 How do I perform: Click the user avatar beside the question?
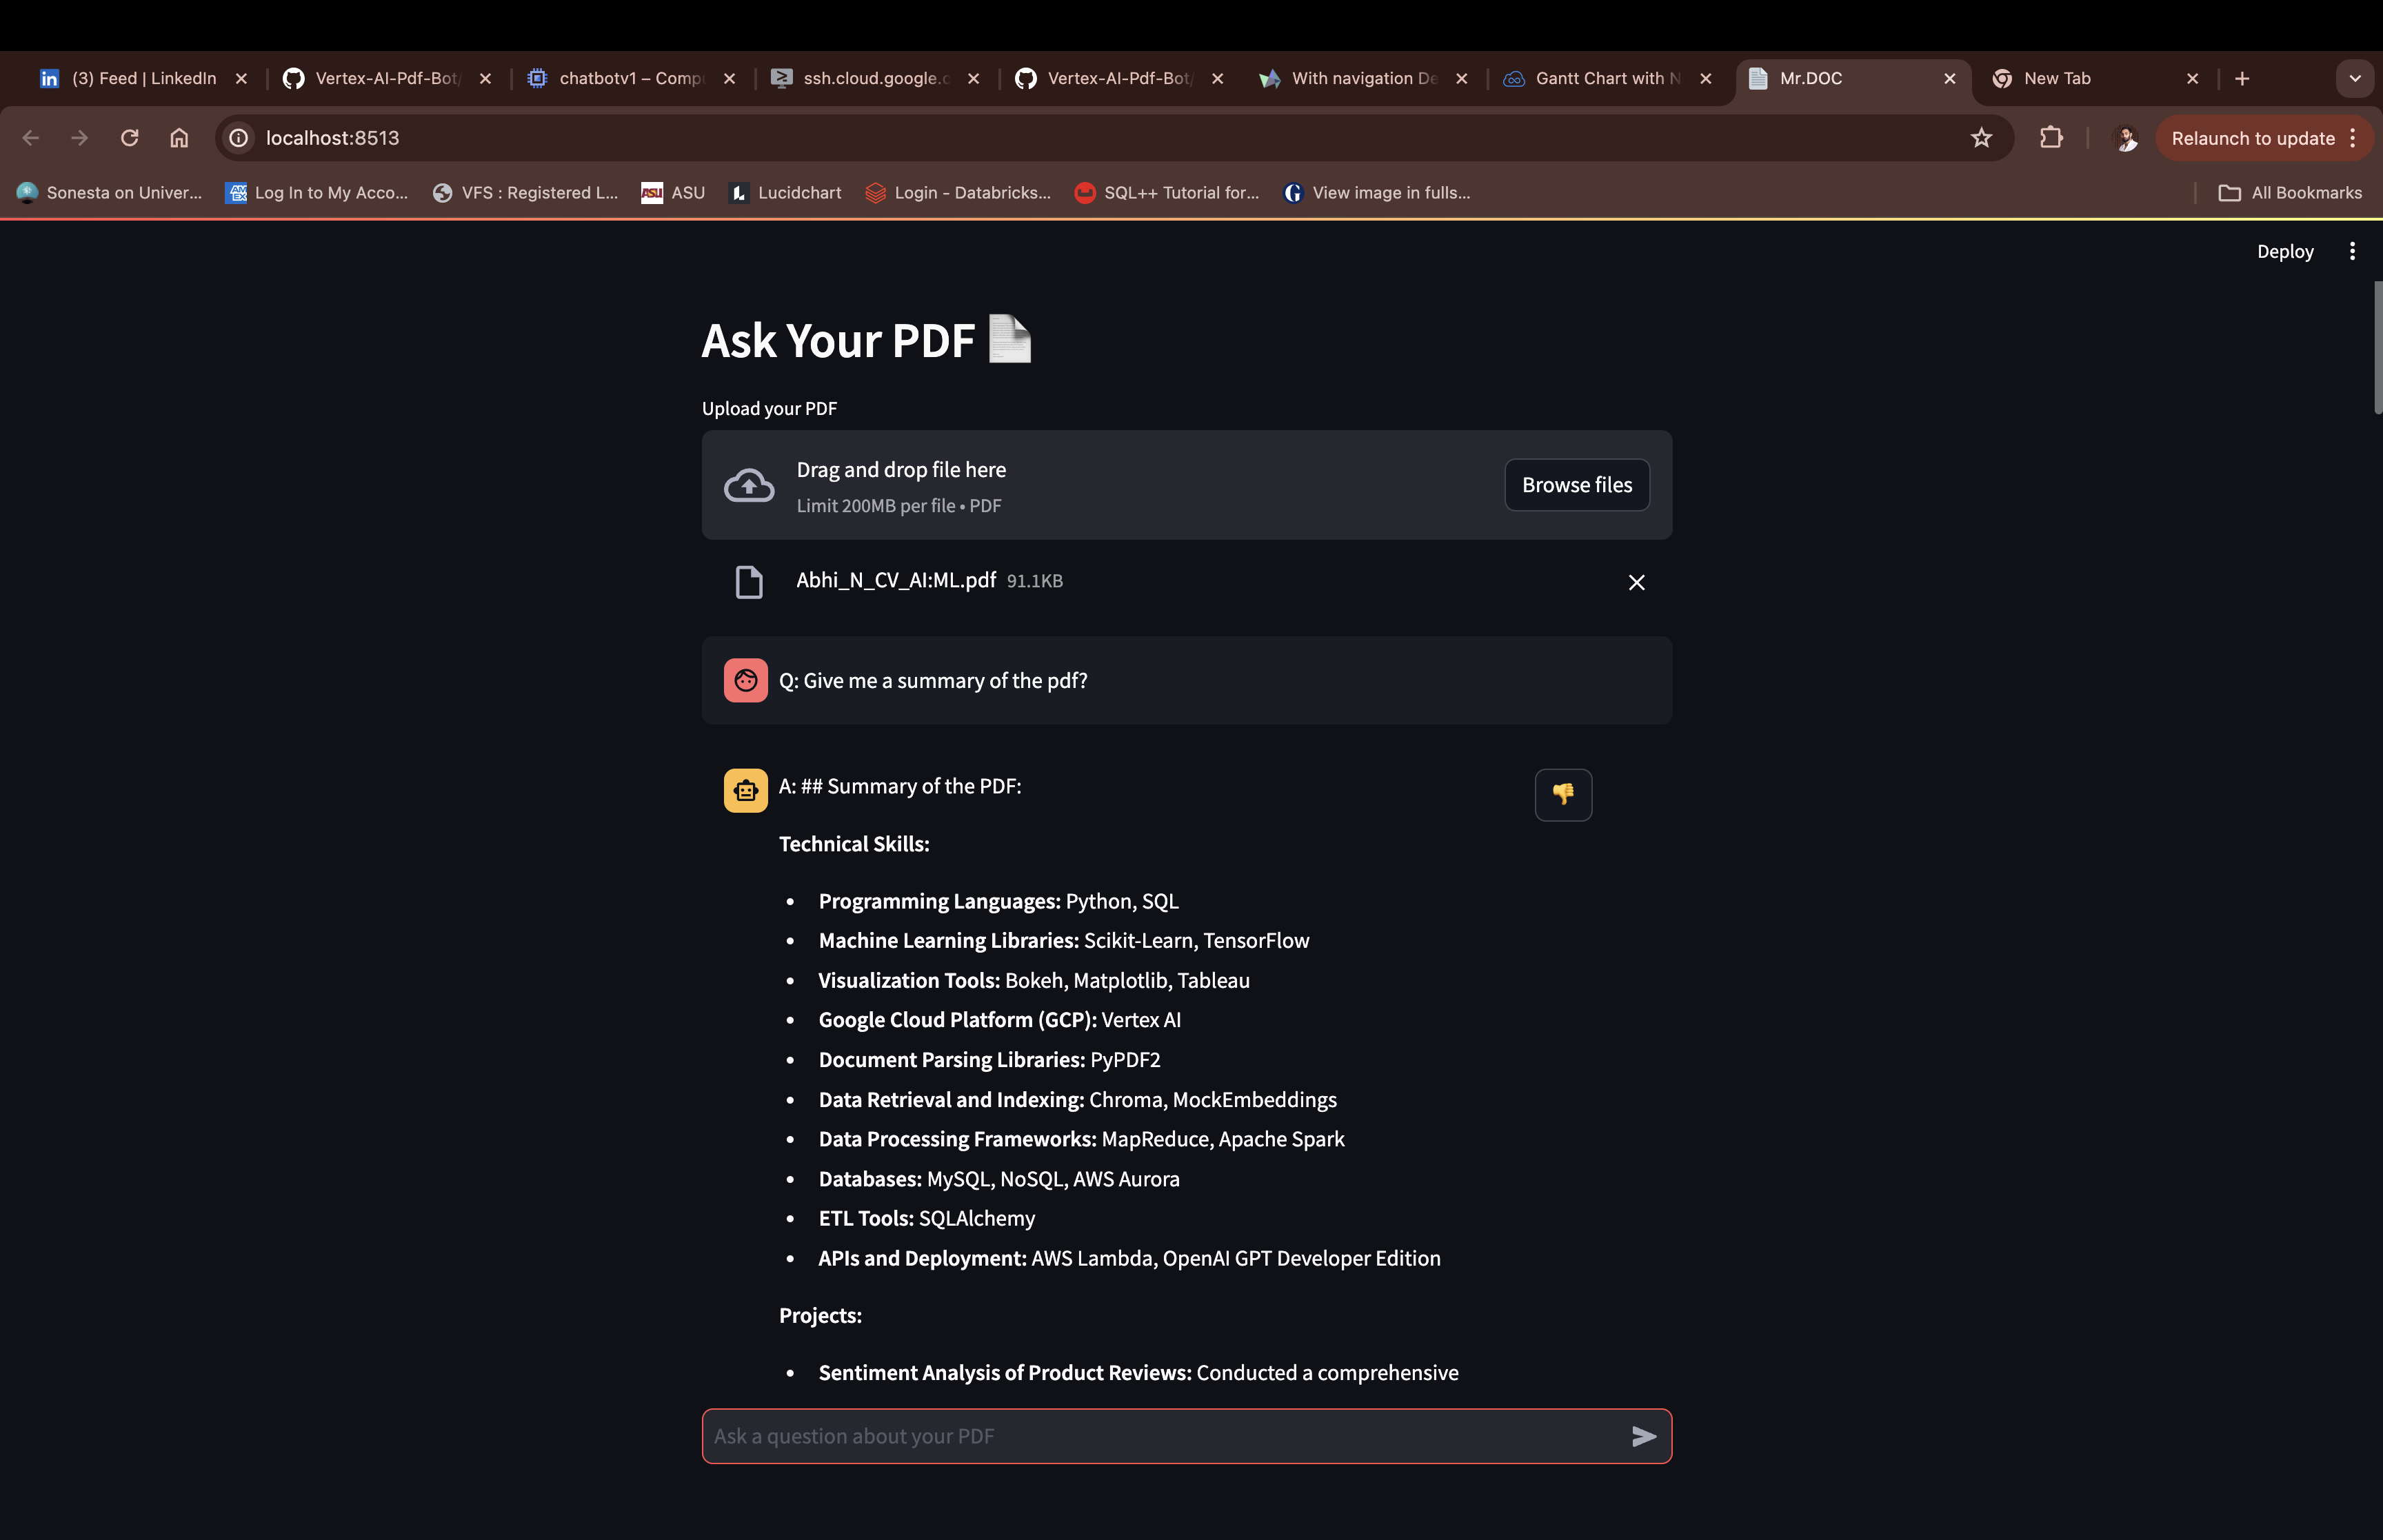pos(745,680)
